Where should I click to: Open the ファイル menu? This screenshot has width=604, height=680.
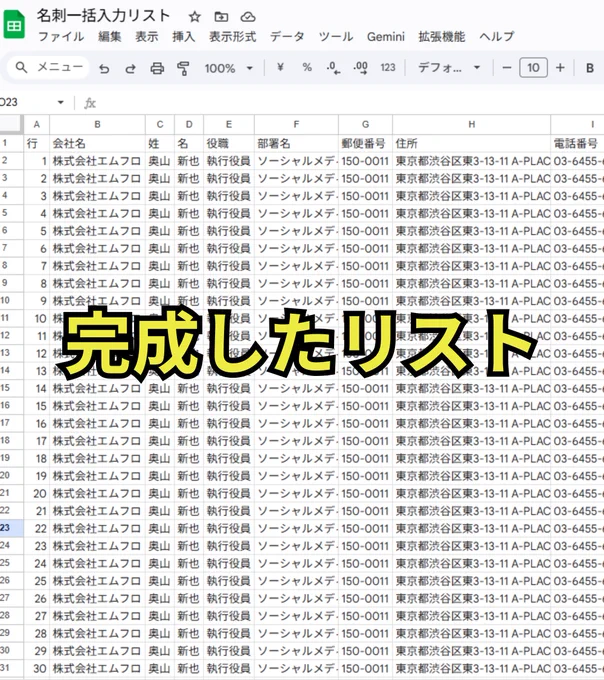61,37
